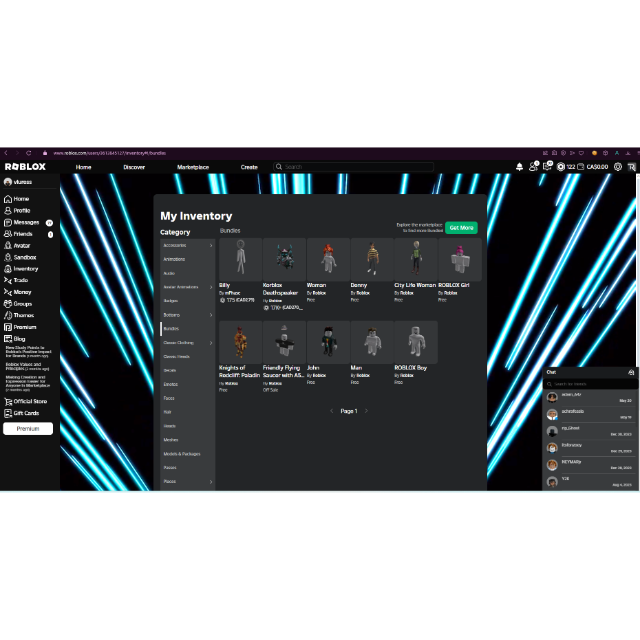This screenshot has height=640, width=640.
Task: Open the Korblox Deathspeaker bundle thumbnail
Action: click(x=284, y=259)
